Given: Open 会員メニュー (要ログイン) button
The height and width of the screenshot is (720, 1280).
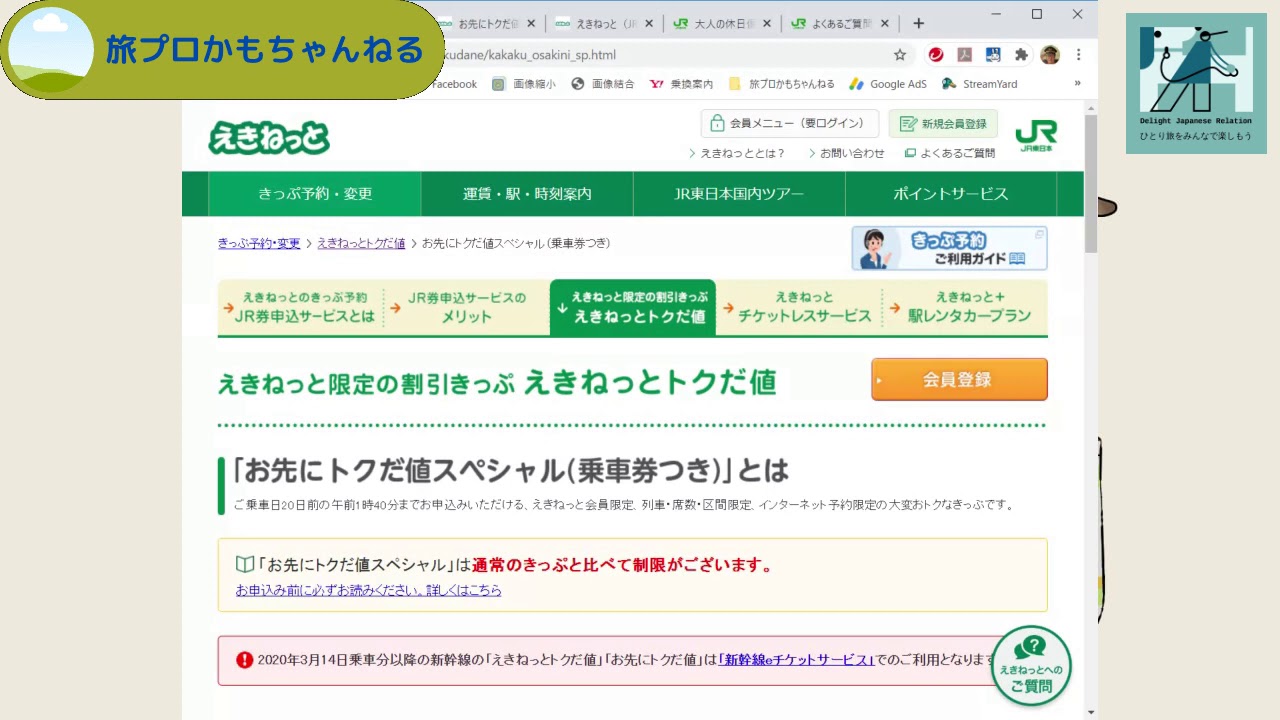Looking at the screenshot, I should [790, 124].
